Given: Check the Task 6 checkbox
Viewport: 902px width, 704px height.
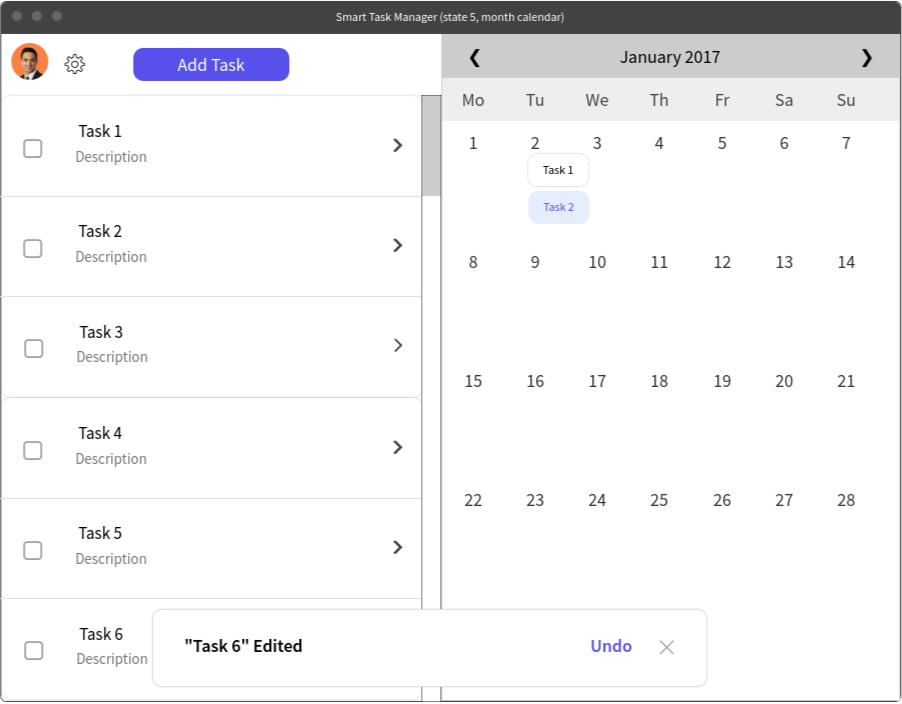Looking at the screenshot, I should pos(33,651).
